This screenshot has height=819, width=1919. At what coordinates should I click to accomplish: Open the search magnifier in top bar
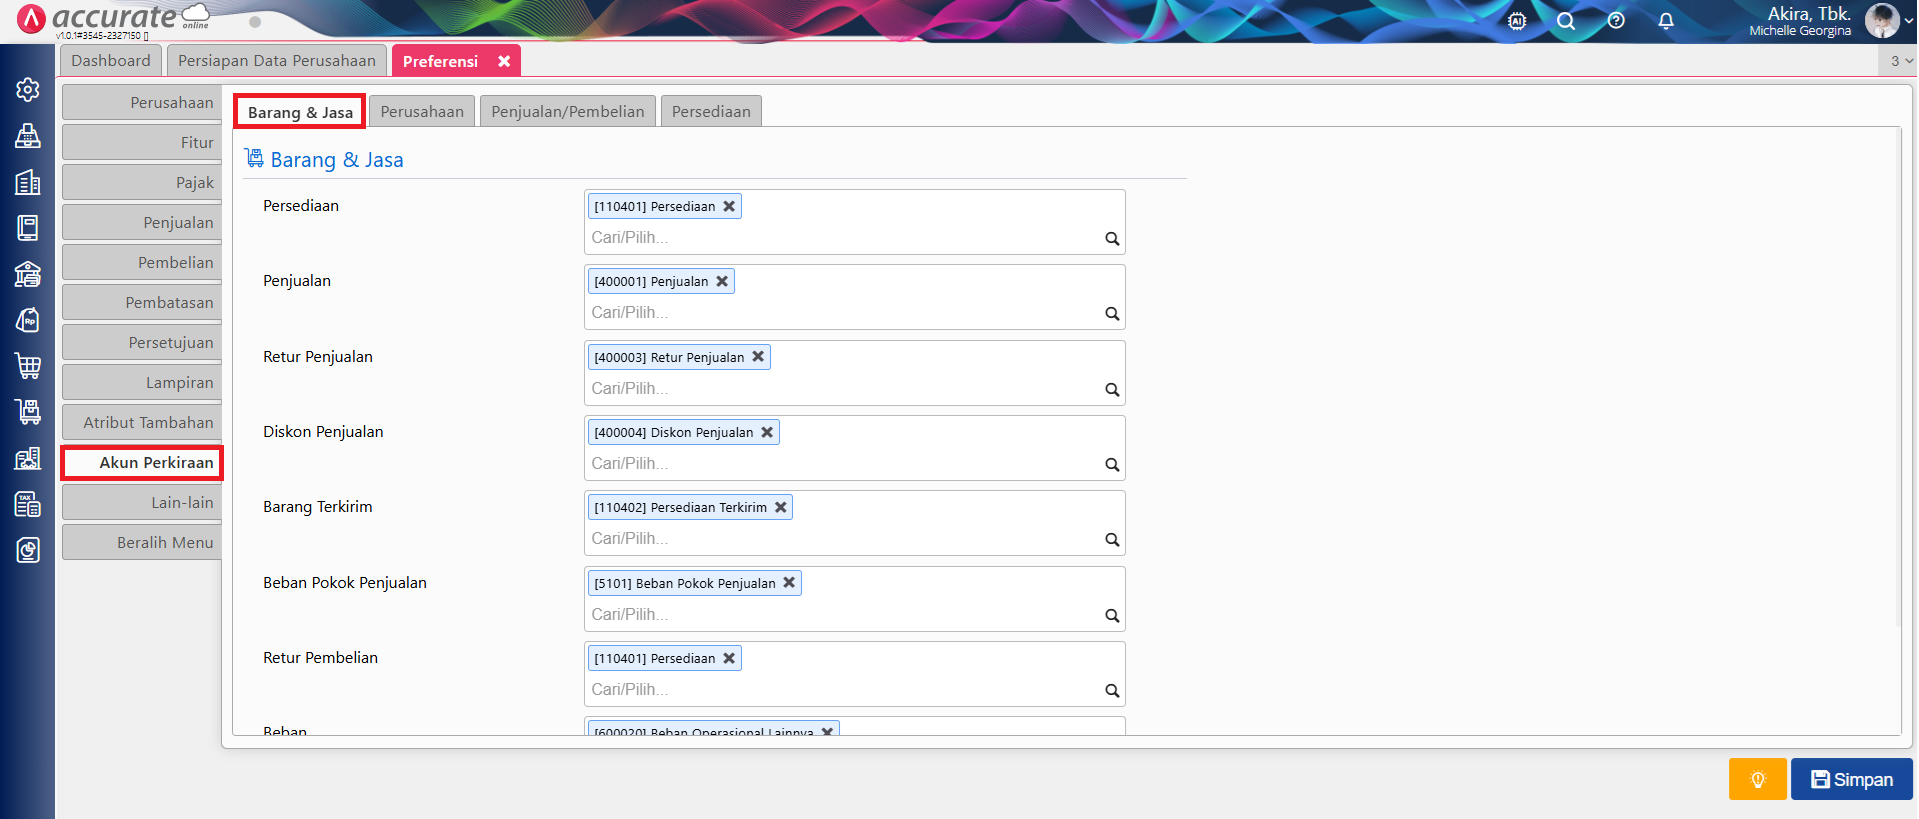click(x=1565, y=21)
